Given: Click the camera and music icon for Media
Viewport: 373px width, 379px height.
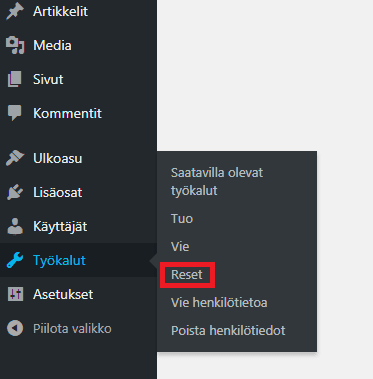Looking at the screenshot, I should [x=15, y=45].
